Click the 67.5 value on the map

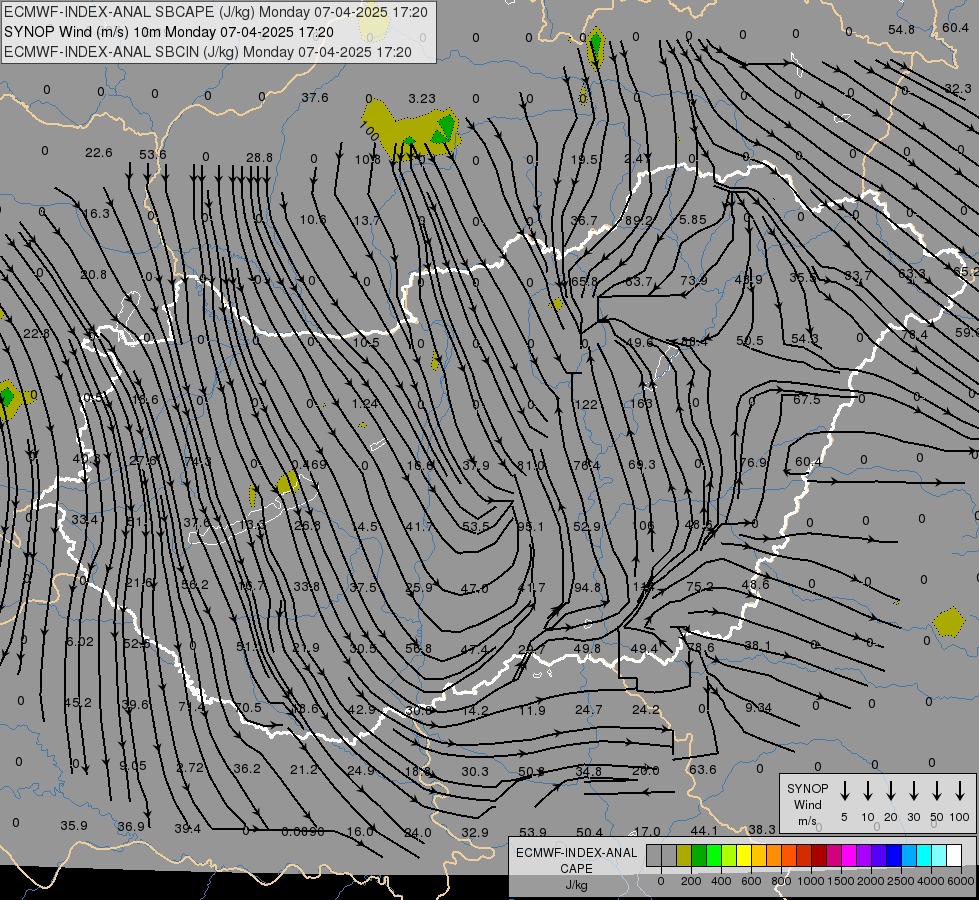point(807,399)
